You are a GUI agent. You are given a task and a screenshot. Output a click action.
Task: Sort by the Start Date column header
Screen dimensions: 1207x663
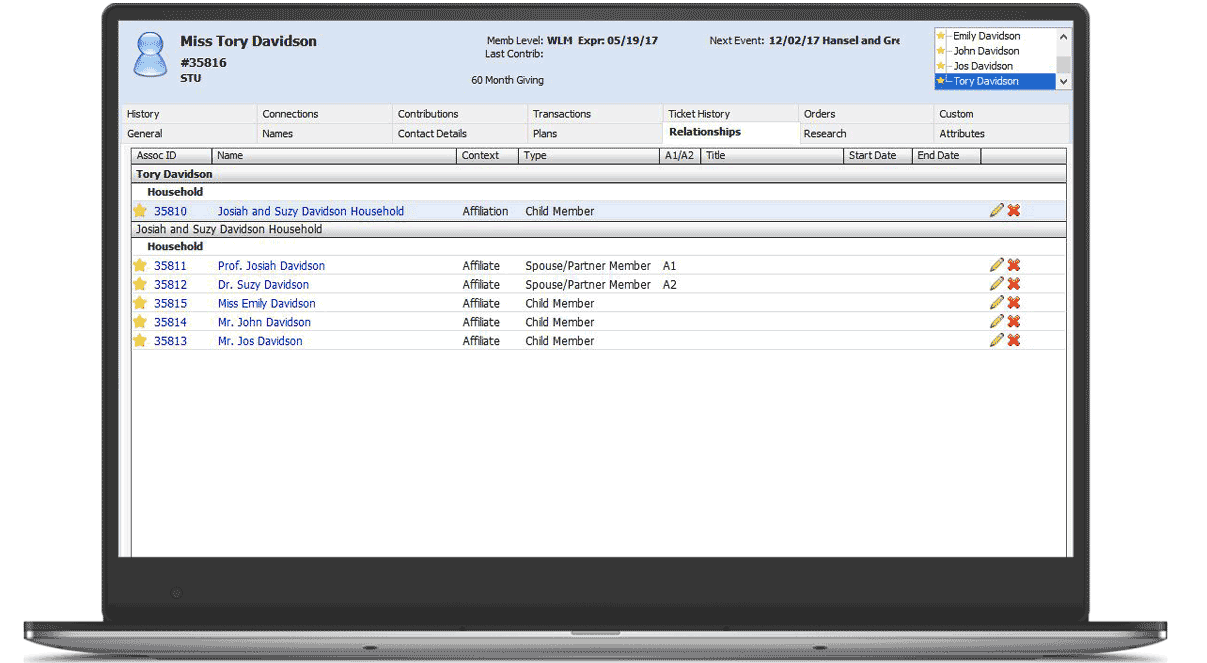pyautogui.click(x=872, y=156)
